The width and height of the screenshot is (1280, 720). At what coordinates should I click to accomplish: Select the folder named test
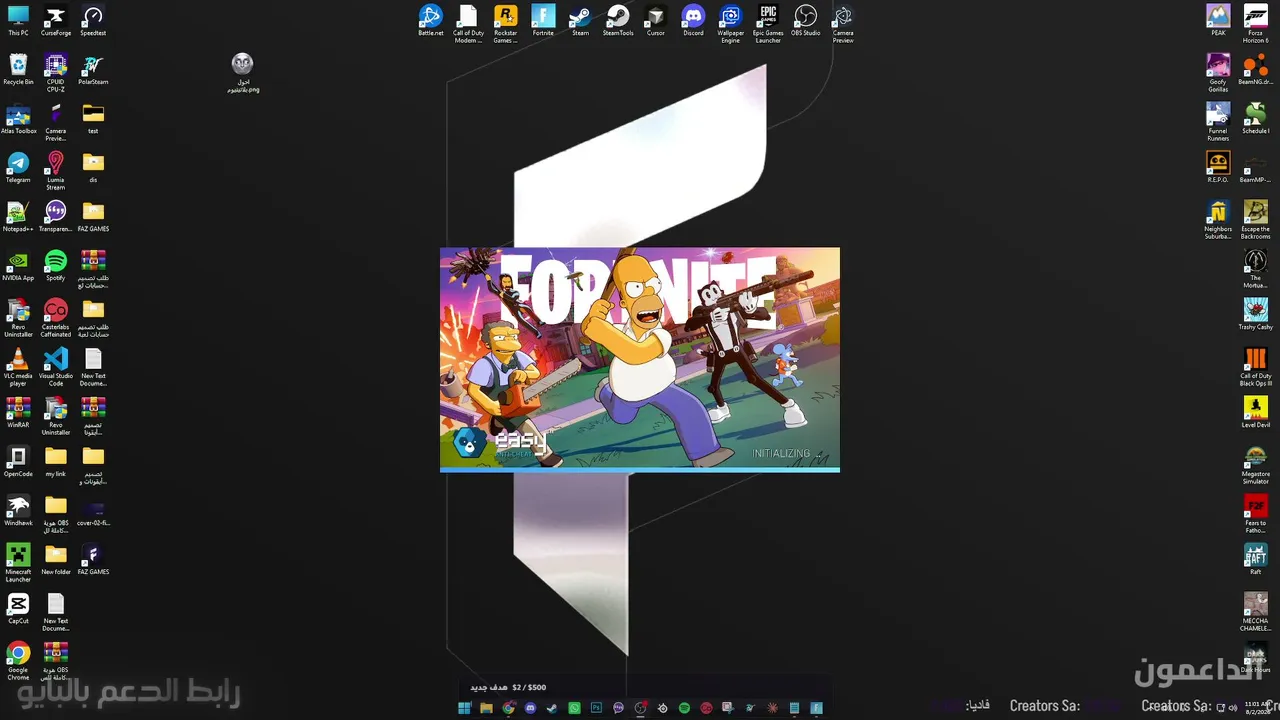(x=93, y=119)
